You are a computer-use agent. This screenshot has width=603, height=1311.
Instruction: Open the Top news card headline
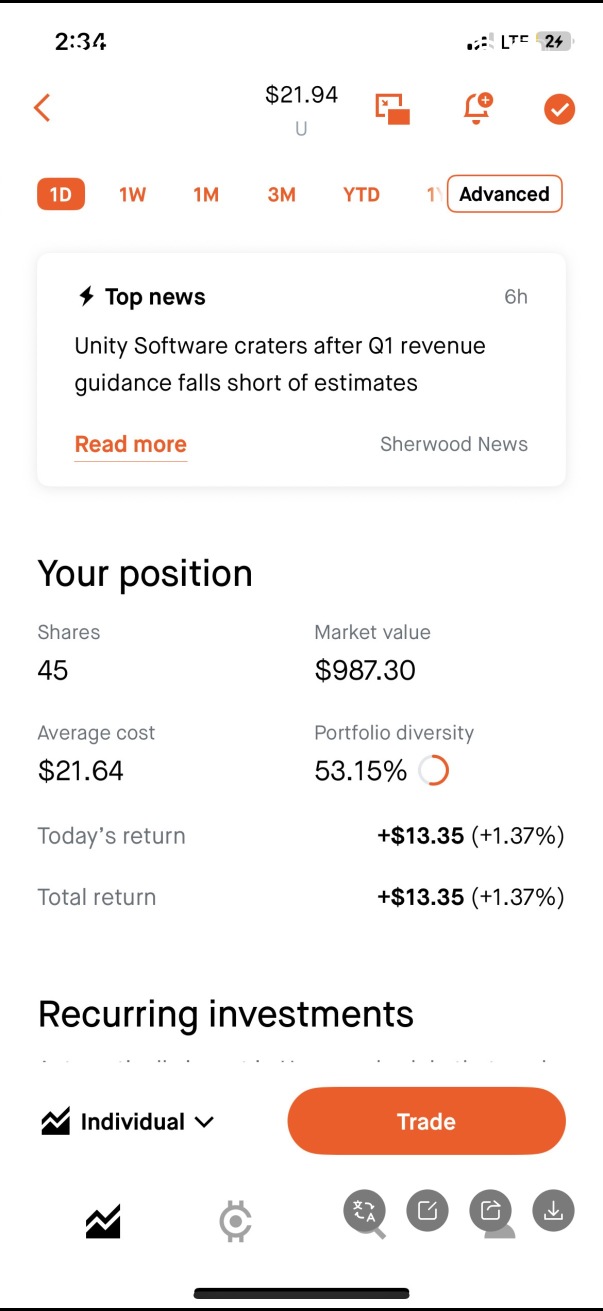click(x=280, y=364)
